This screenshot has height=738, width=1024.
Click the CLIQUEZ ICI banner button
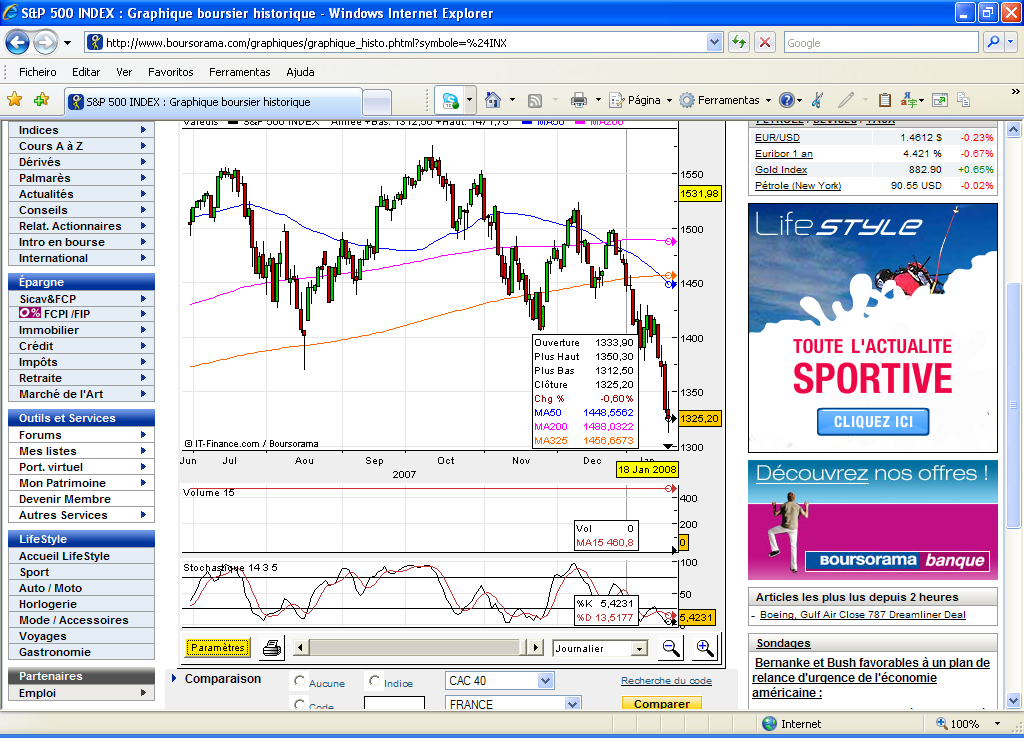click(x=873, y=422)
